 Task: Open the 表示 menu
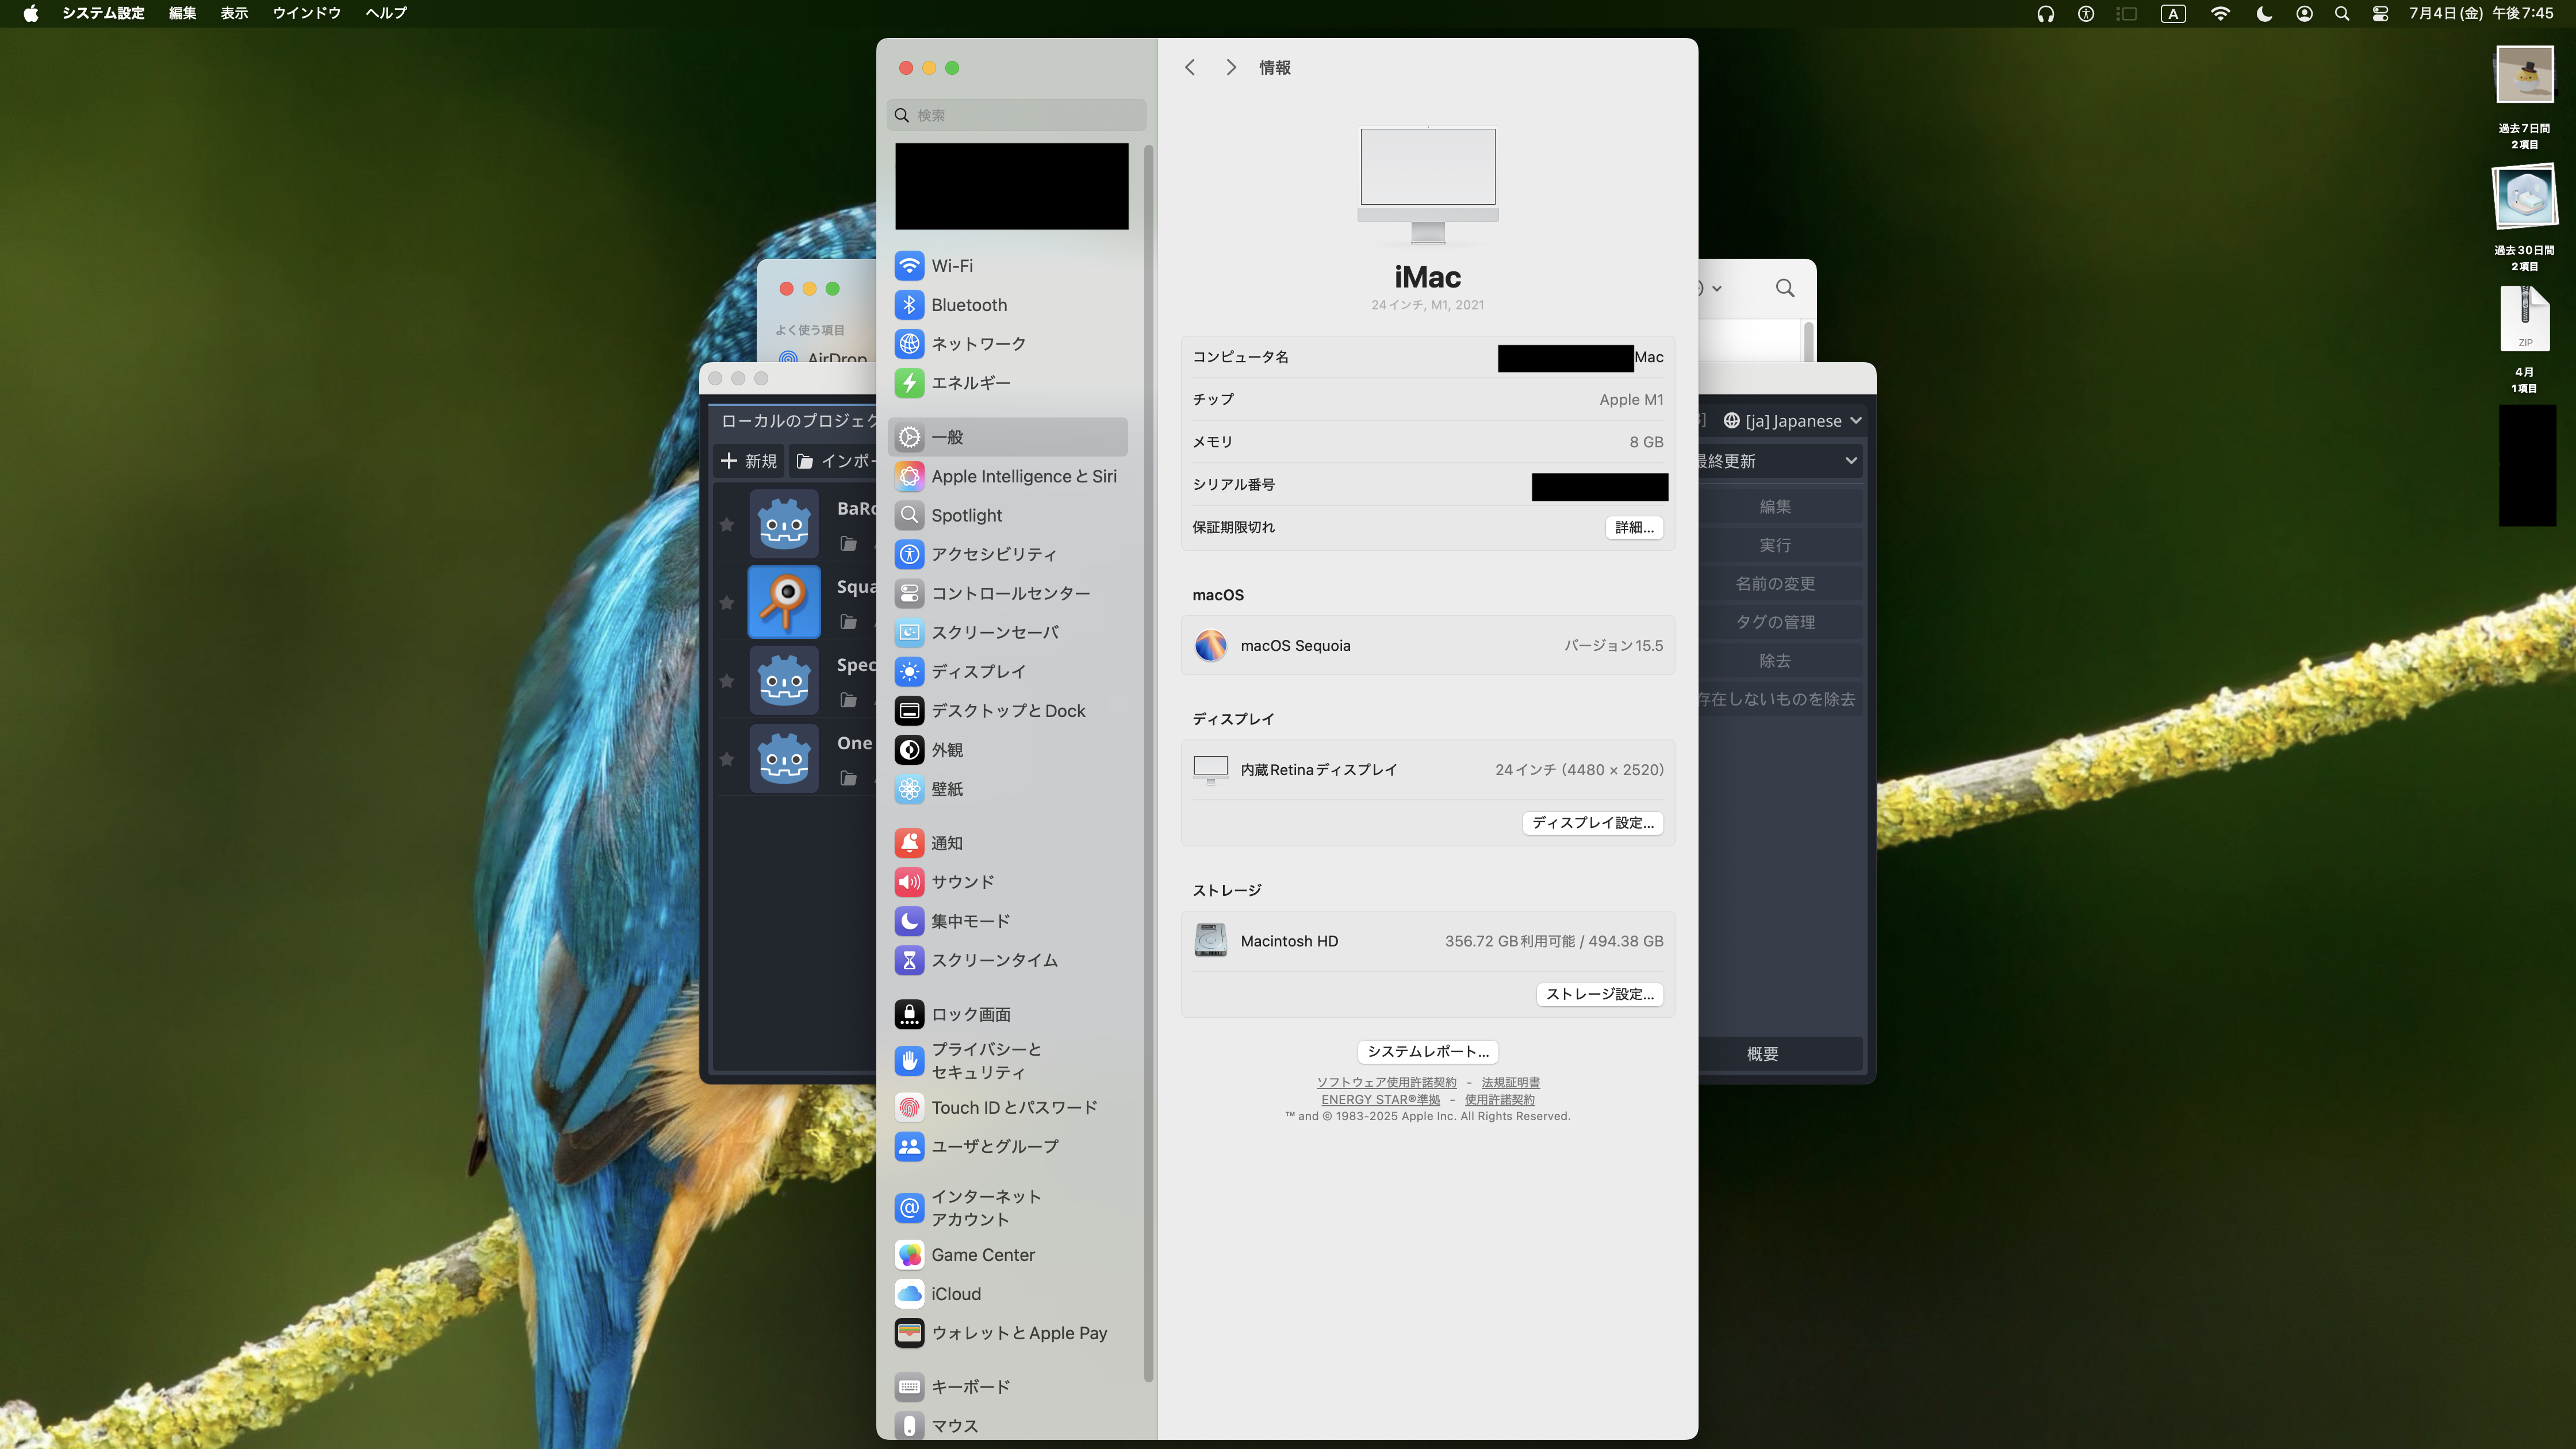pos(234,13)
